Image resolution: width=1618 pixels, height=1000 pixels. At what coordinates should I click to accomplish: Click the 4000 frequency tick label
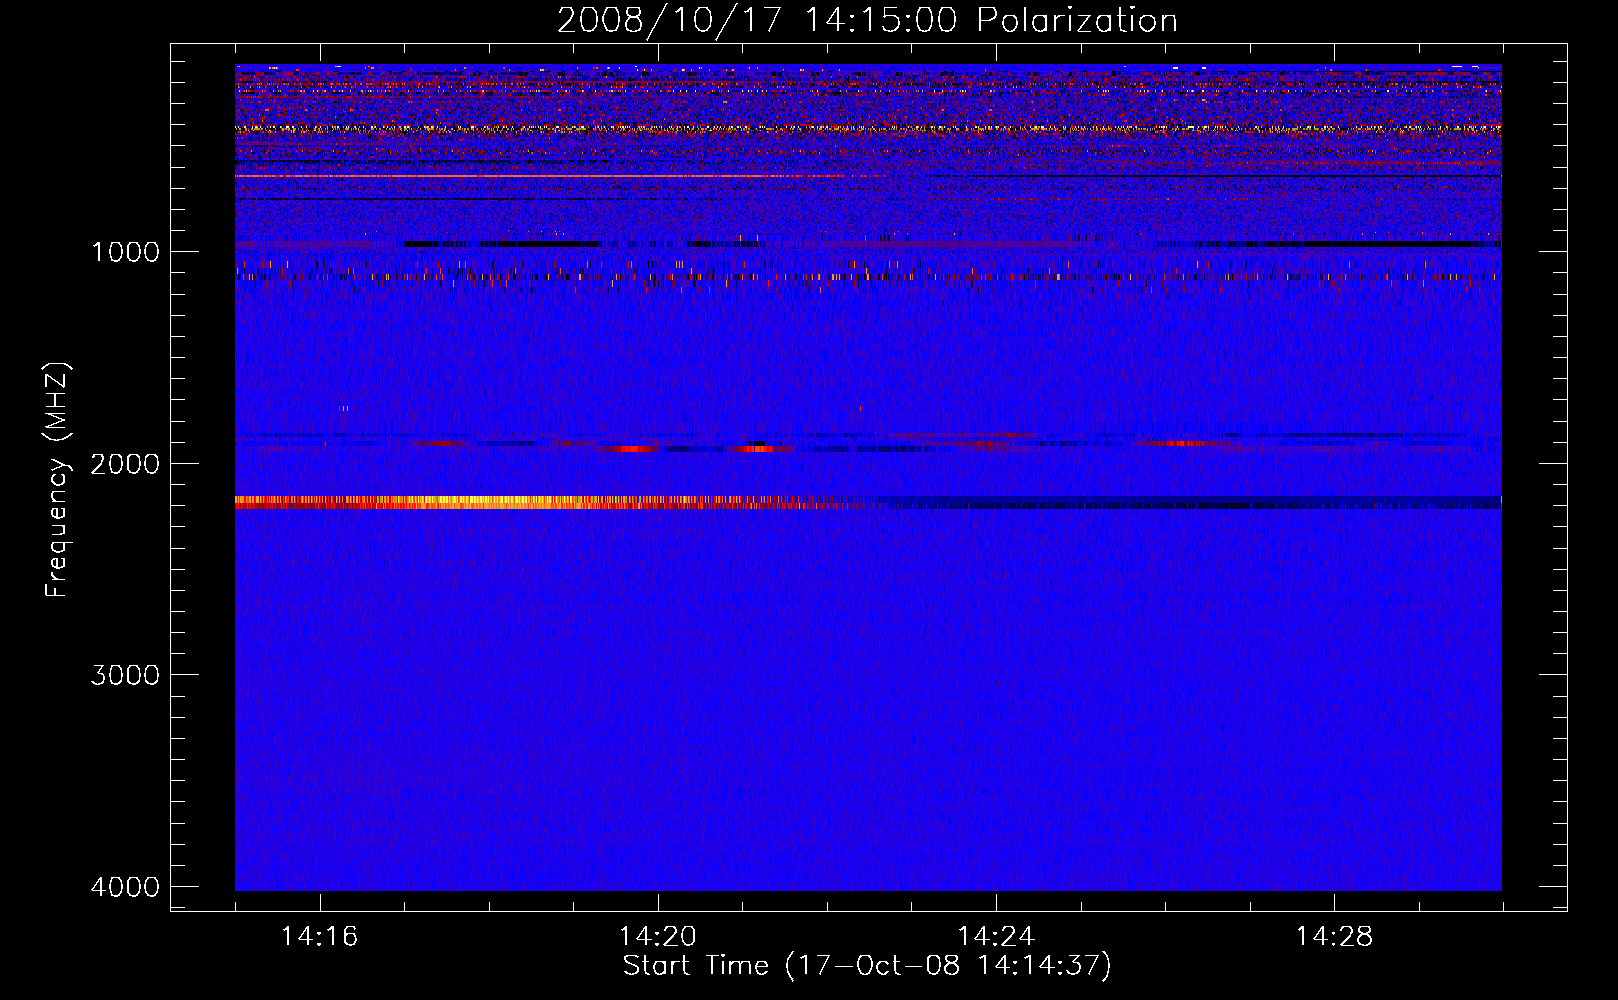[x=125, y=887]
